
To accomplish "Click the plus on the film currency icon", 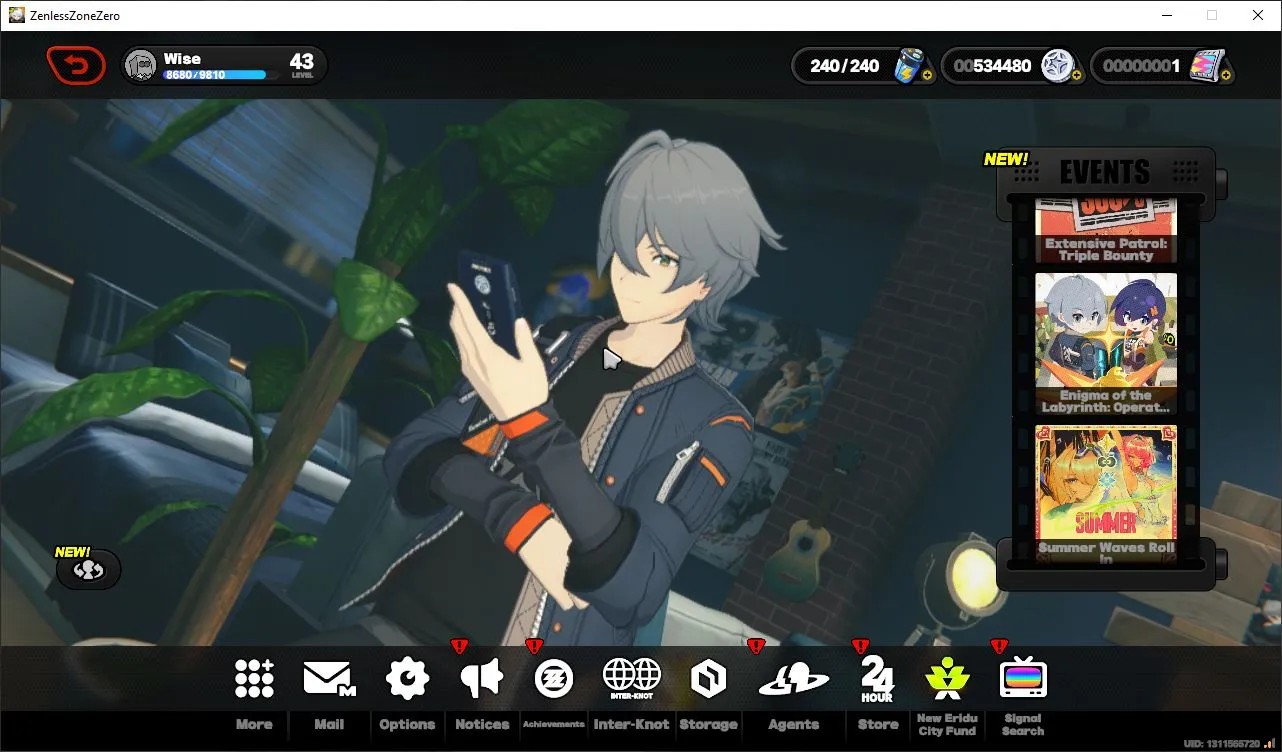I will click(1226, 75).
